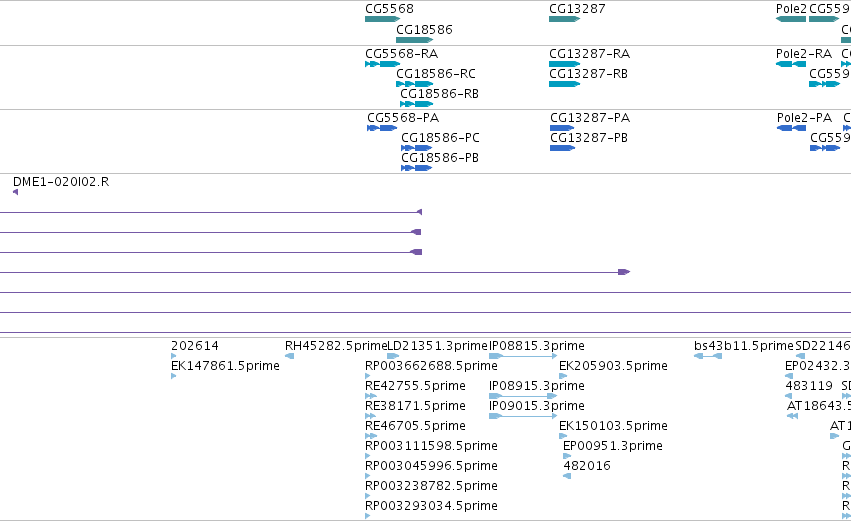Select the CG18586 gene feature bar
Image resolution: width=851 pixels, height=521 pixels.
[415, 40]
